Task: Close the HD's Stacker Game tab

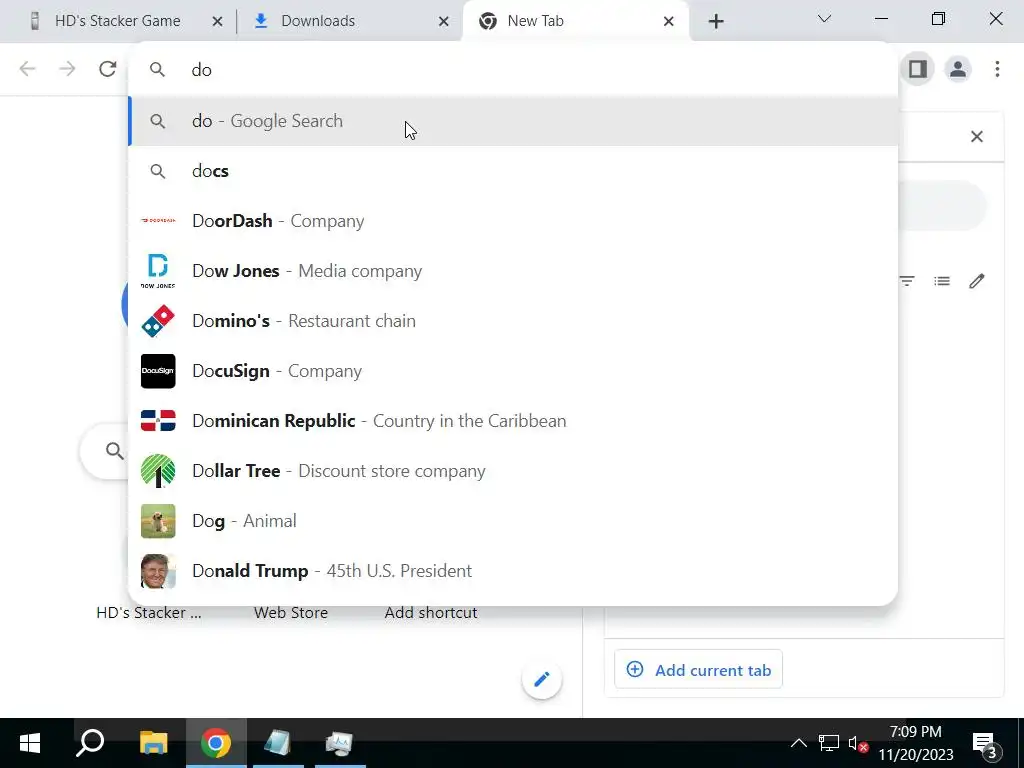Action: click(217, 22)
